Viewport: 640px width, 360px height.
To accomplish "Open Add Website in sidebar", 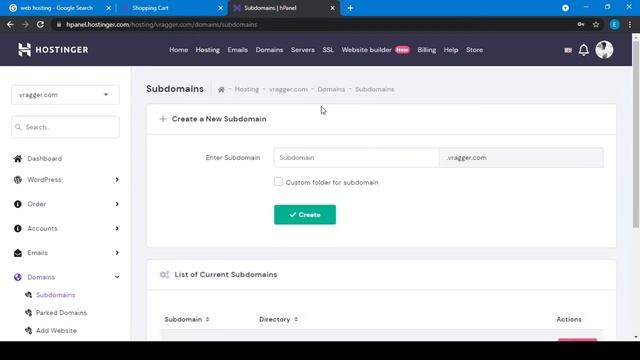I will (56, 331).
